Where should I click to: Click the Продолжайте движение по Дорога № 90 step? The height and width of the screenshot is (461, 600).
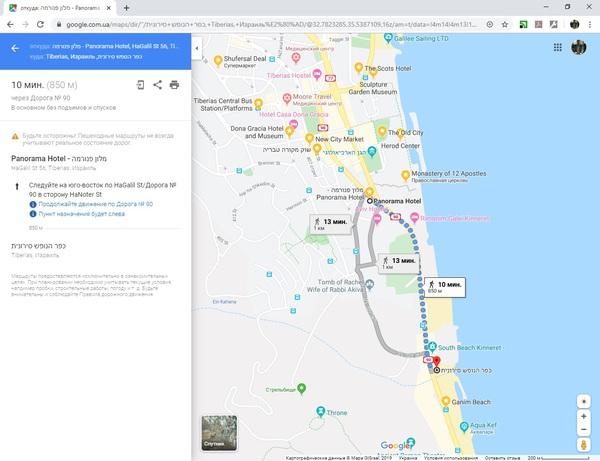[96, 204]
